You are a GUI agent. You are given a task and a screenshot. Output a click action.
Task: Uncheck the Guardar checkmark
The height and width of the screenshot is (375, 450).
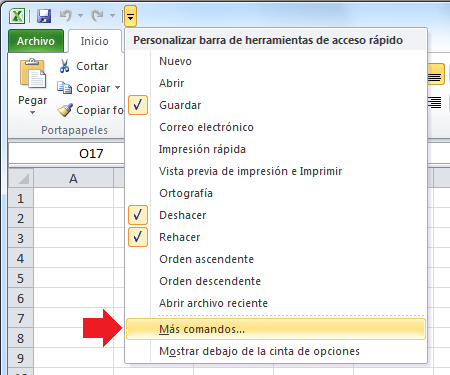coord(138,105)
